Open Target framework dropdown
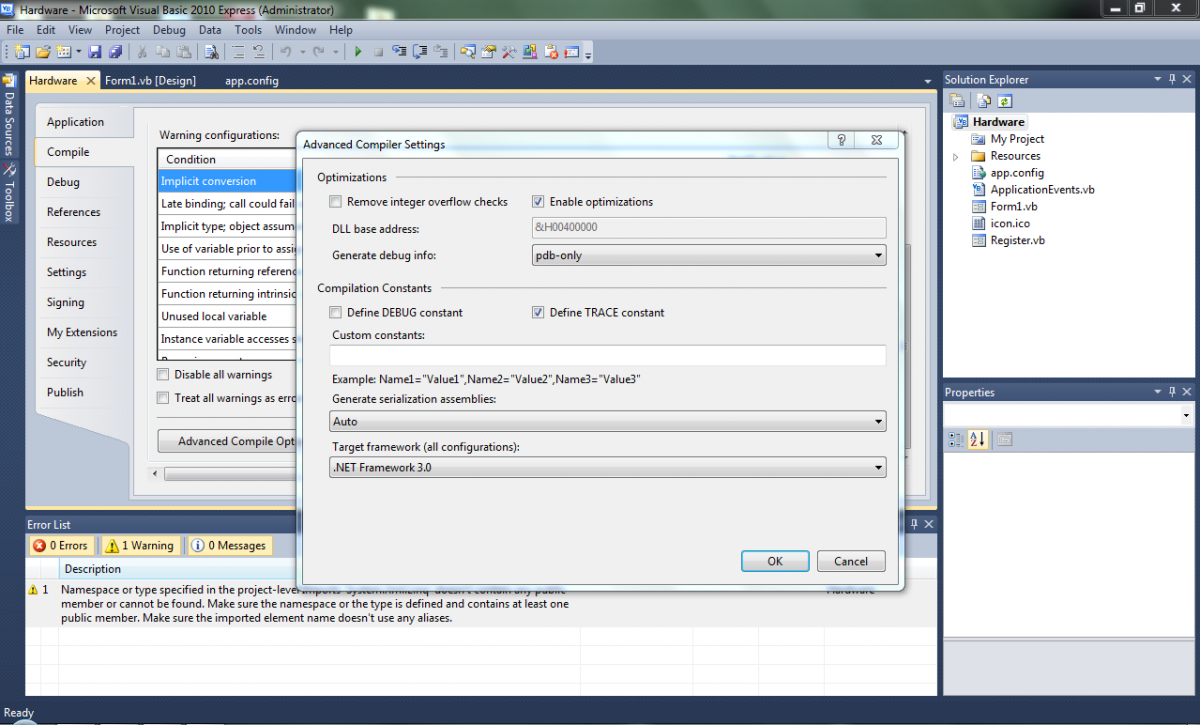 point(608,467)
